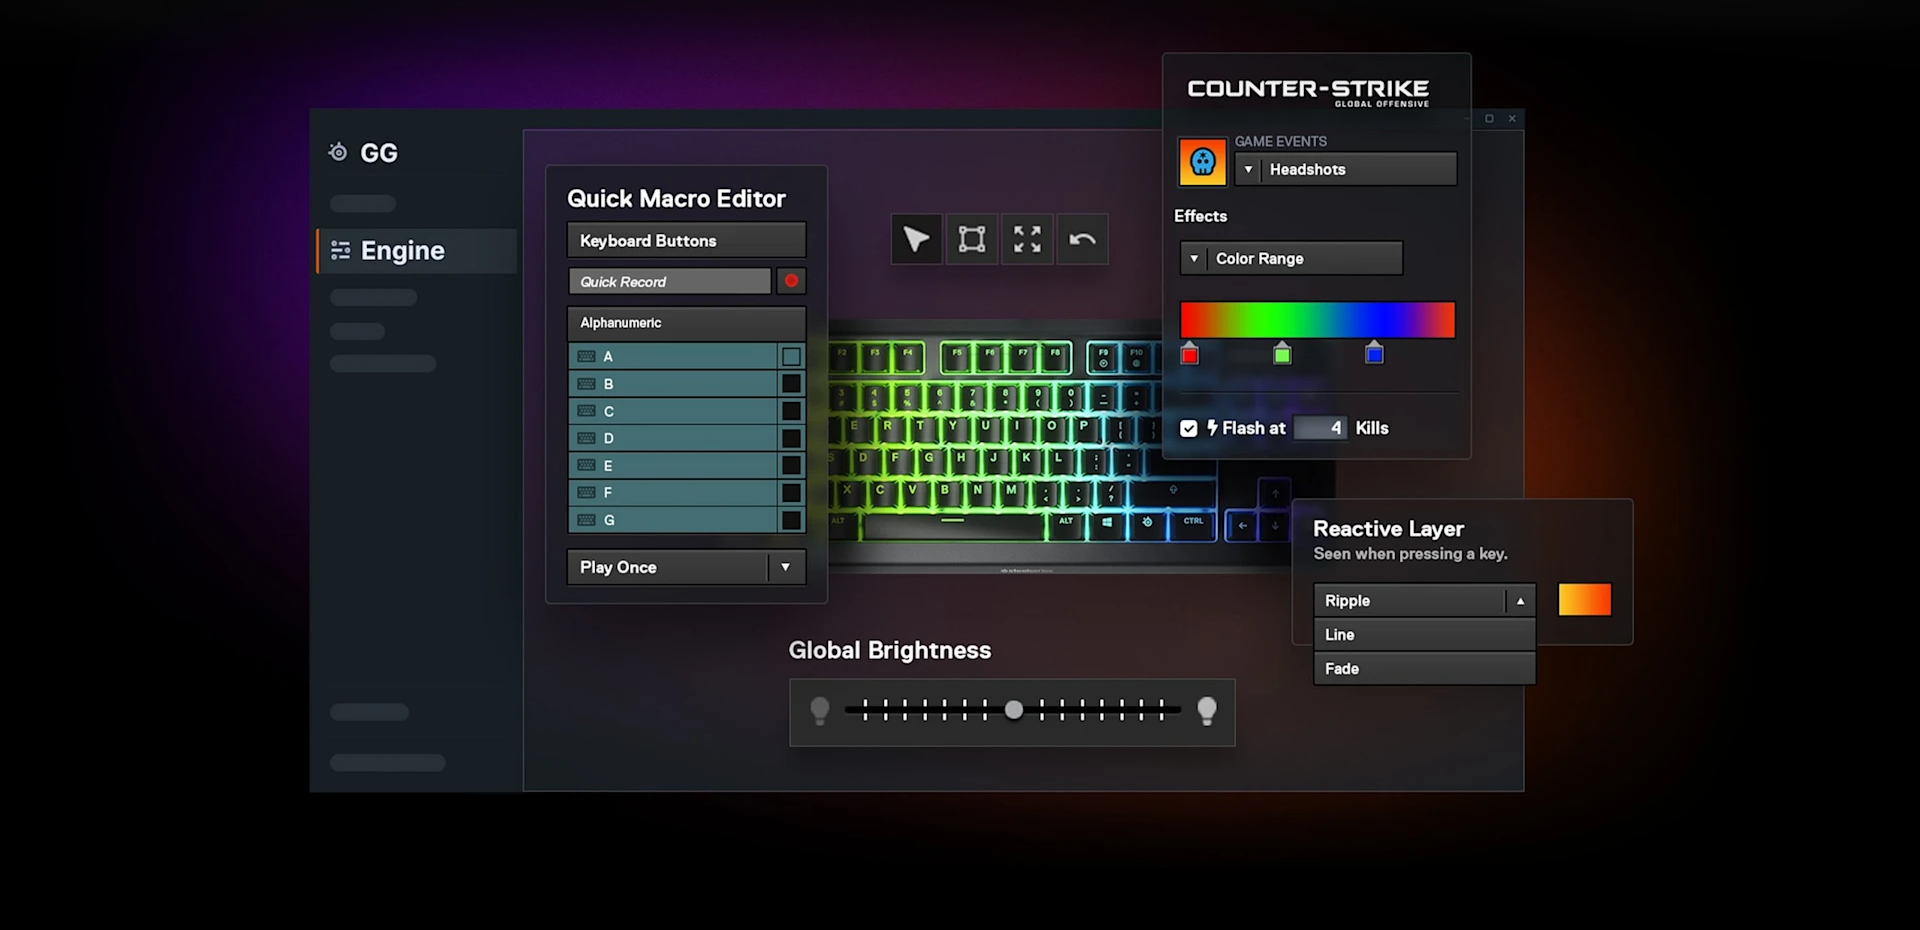This screenshot has height=930, width=1920.
Task: Click the Alphanumeric key group button
Action: (685, 322)
